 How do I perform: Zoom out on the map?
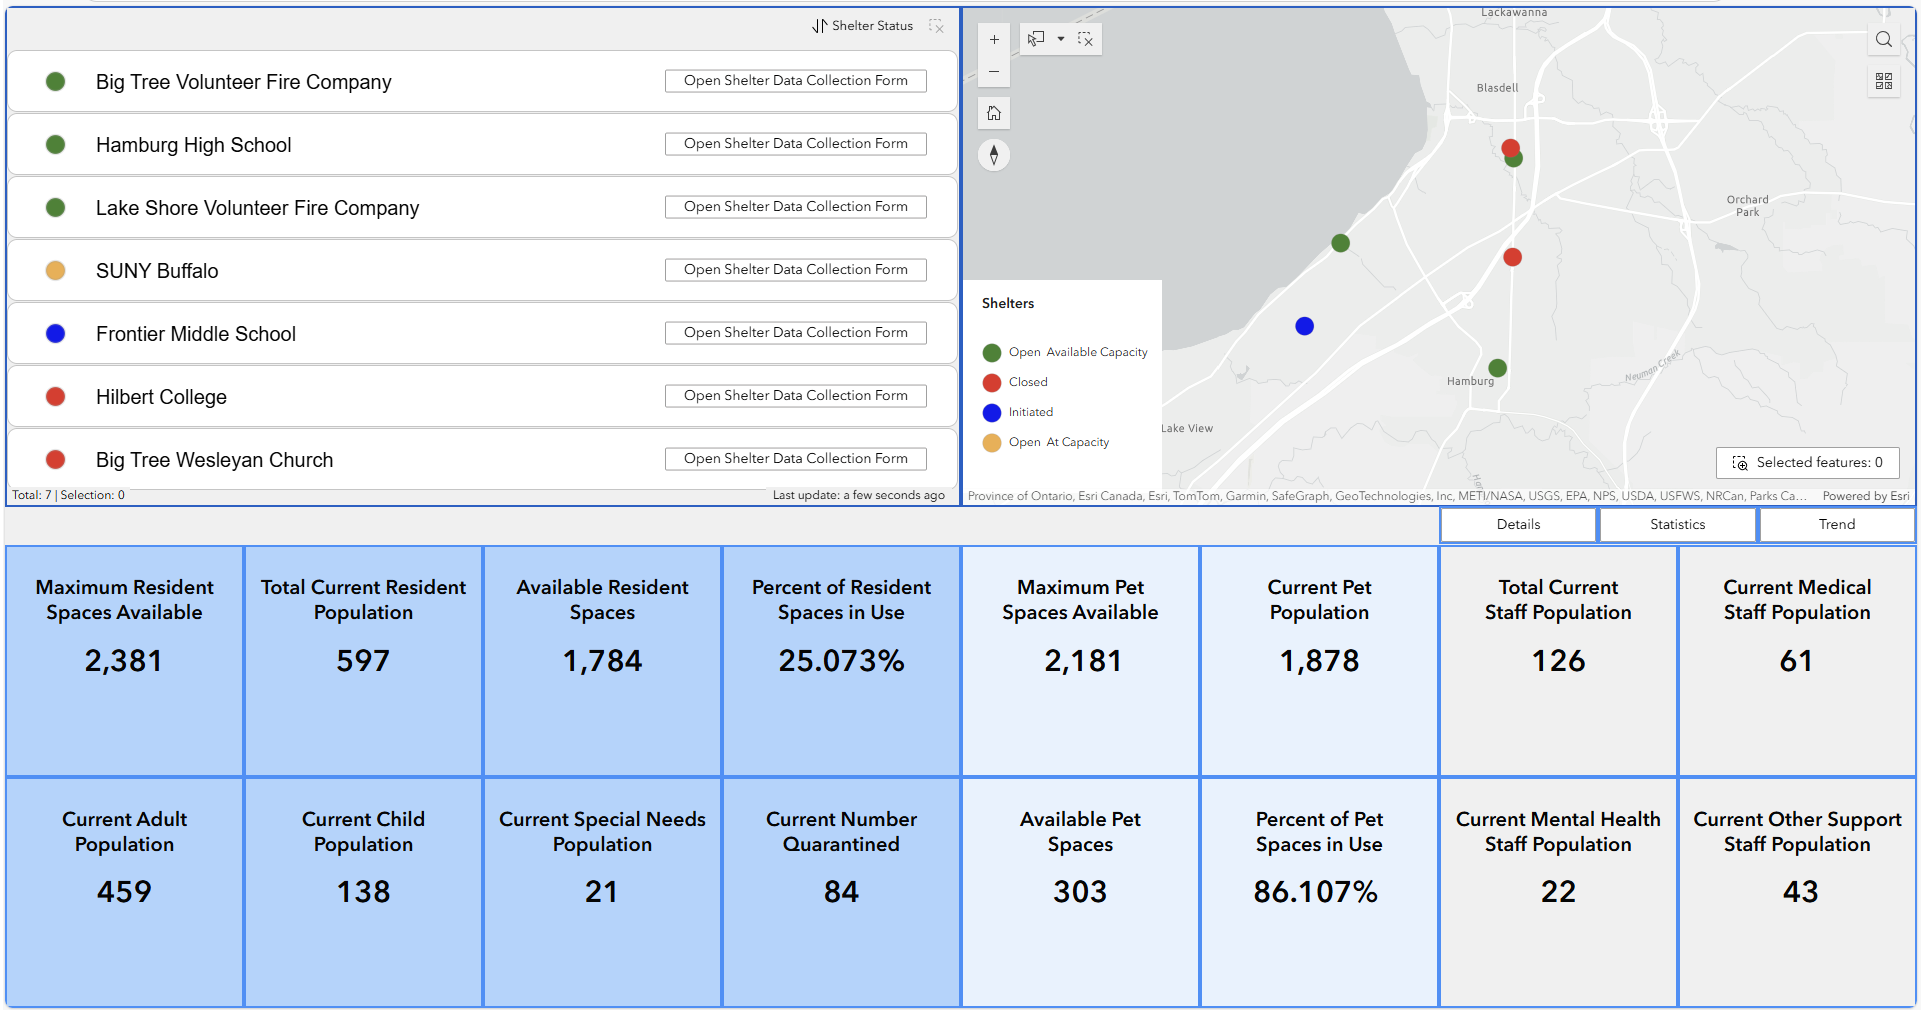click(x=994, y=72)
